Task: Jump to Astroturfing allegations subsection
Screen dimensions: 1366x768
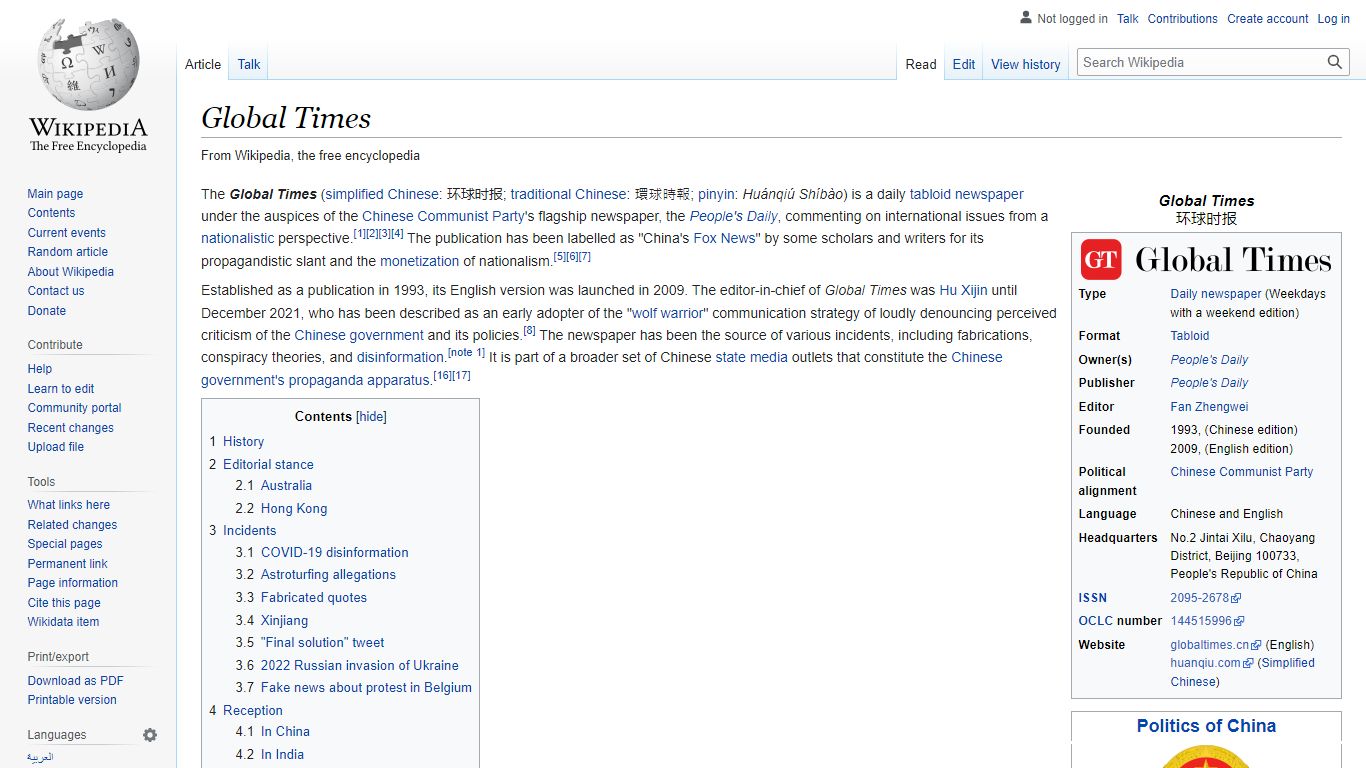Action: click(328, 574)
